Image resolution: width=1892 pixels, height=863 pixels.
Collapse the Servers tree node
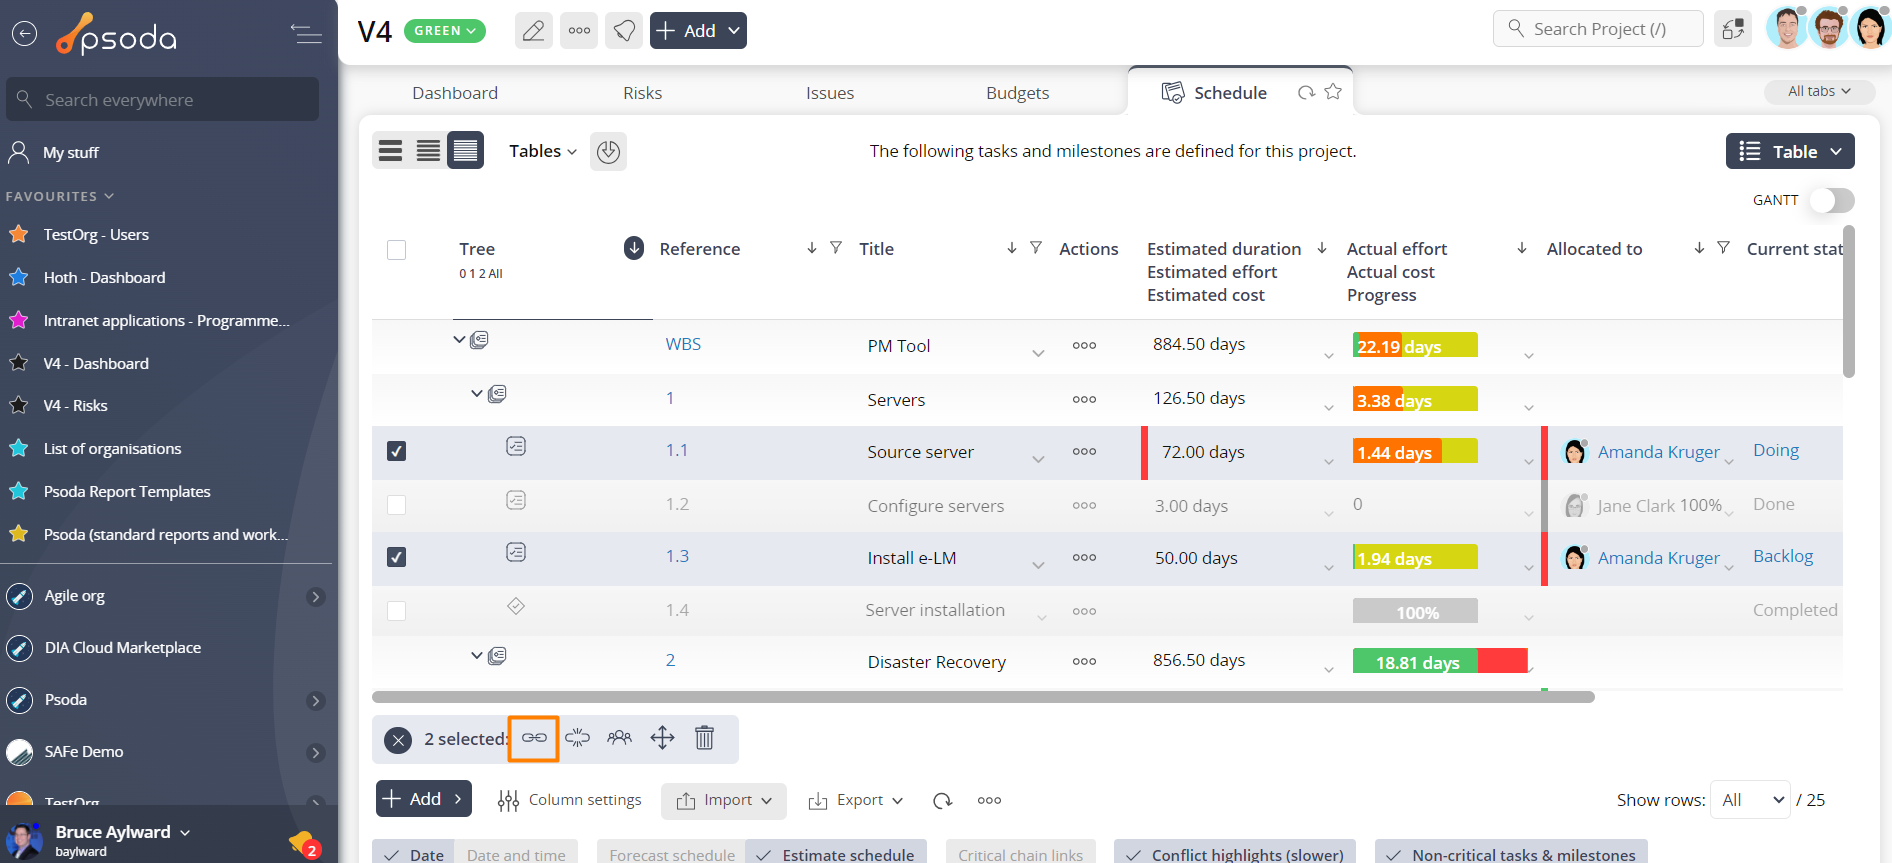(477, 394)
